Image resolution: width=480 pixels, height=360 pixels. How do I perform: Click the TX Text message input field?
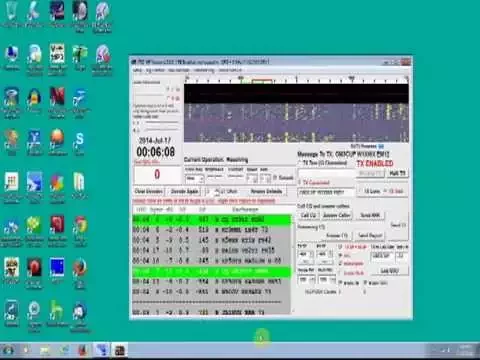click(x=326, y=173)
